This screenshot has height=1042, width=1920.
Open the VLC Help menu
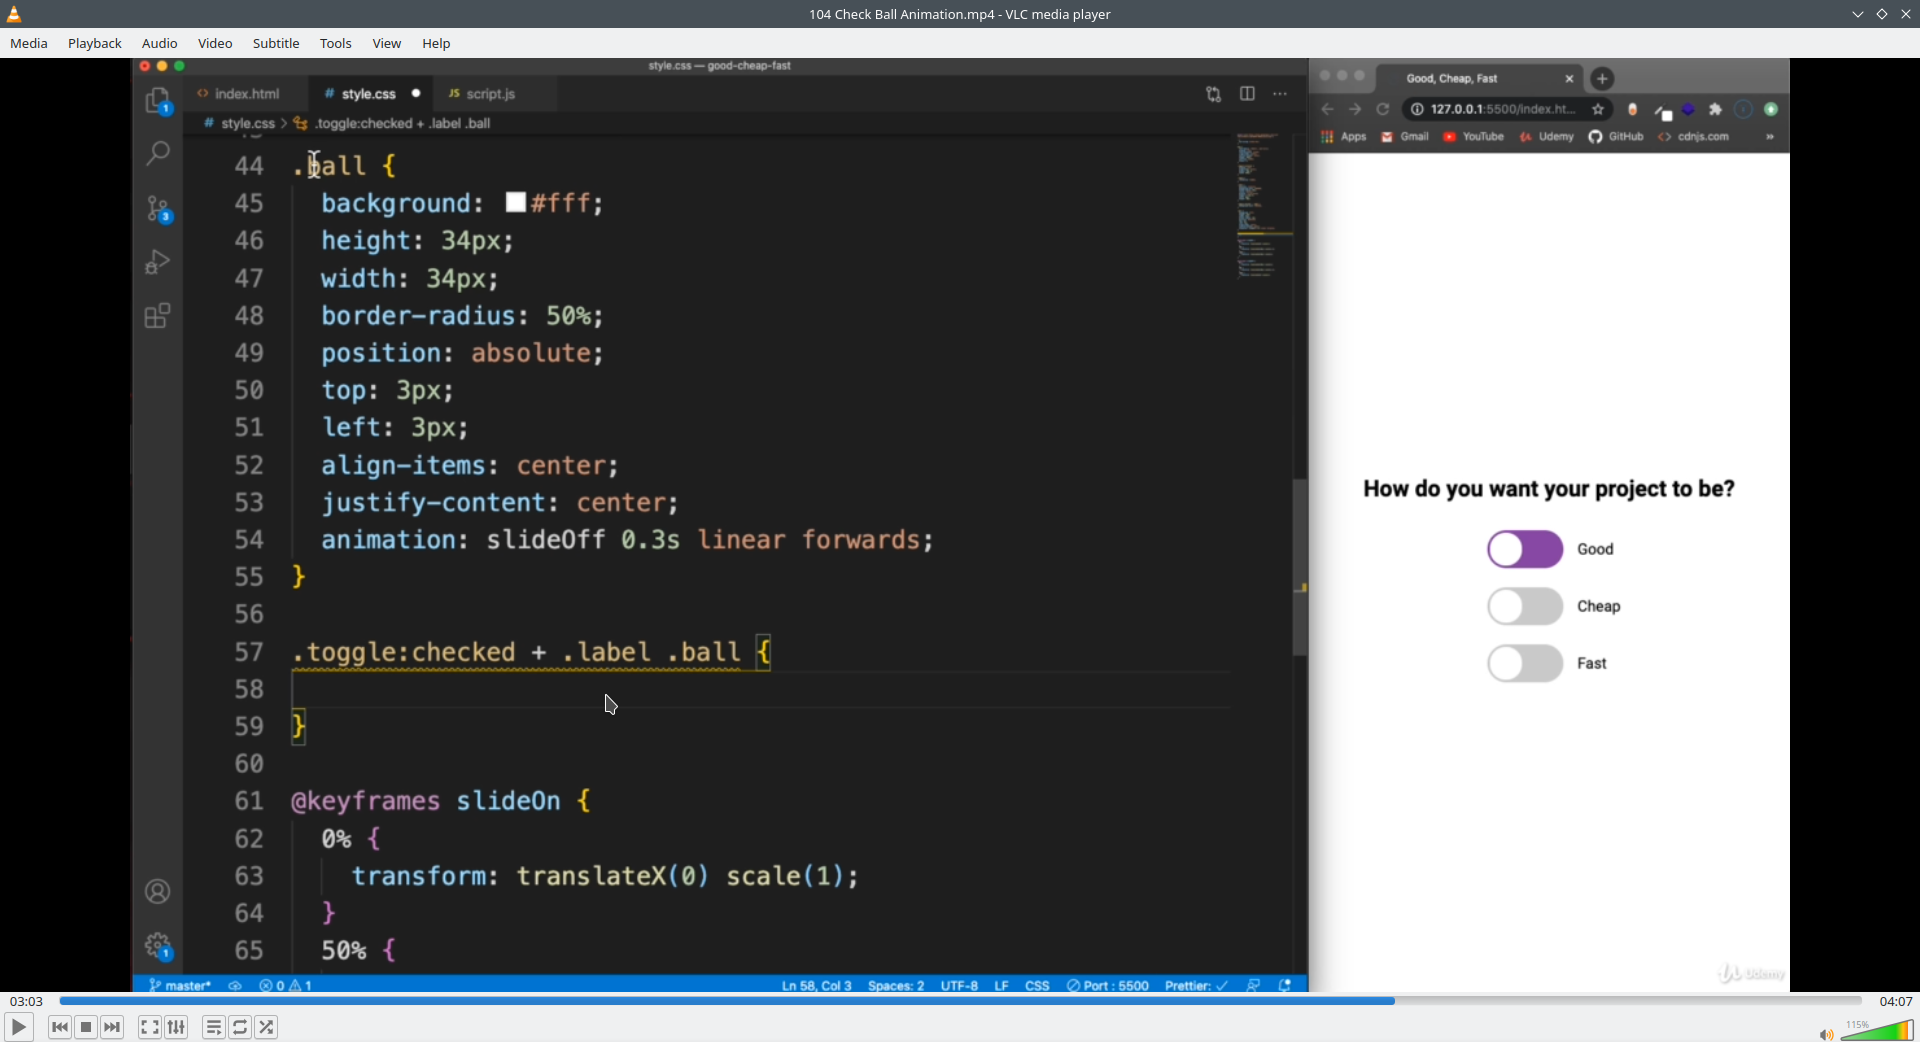coord(436,43)
